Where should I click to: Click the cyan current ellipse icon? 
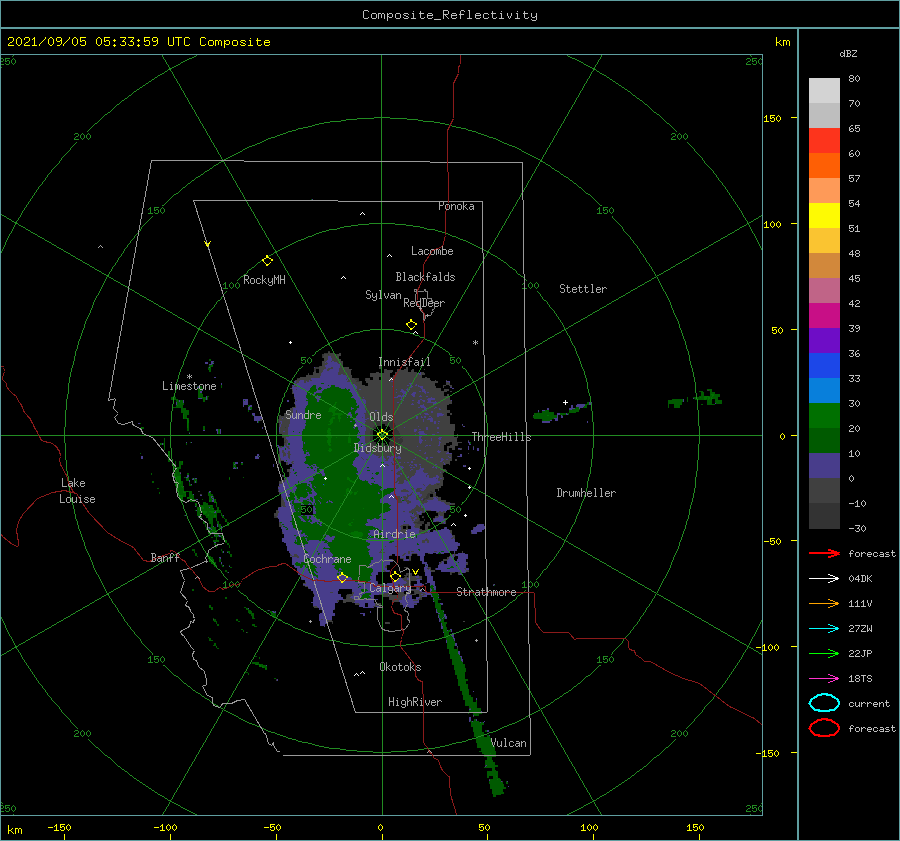(x=824, y=703)
